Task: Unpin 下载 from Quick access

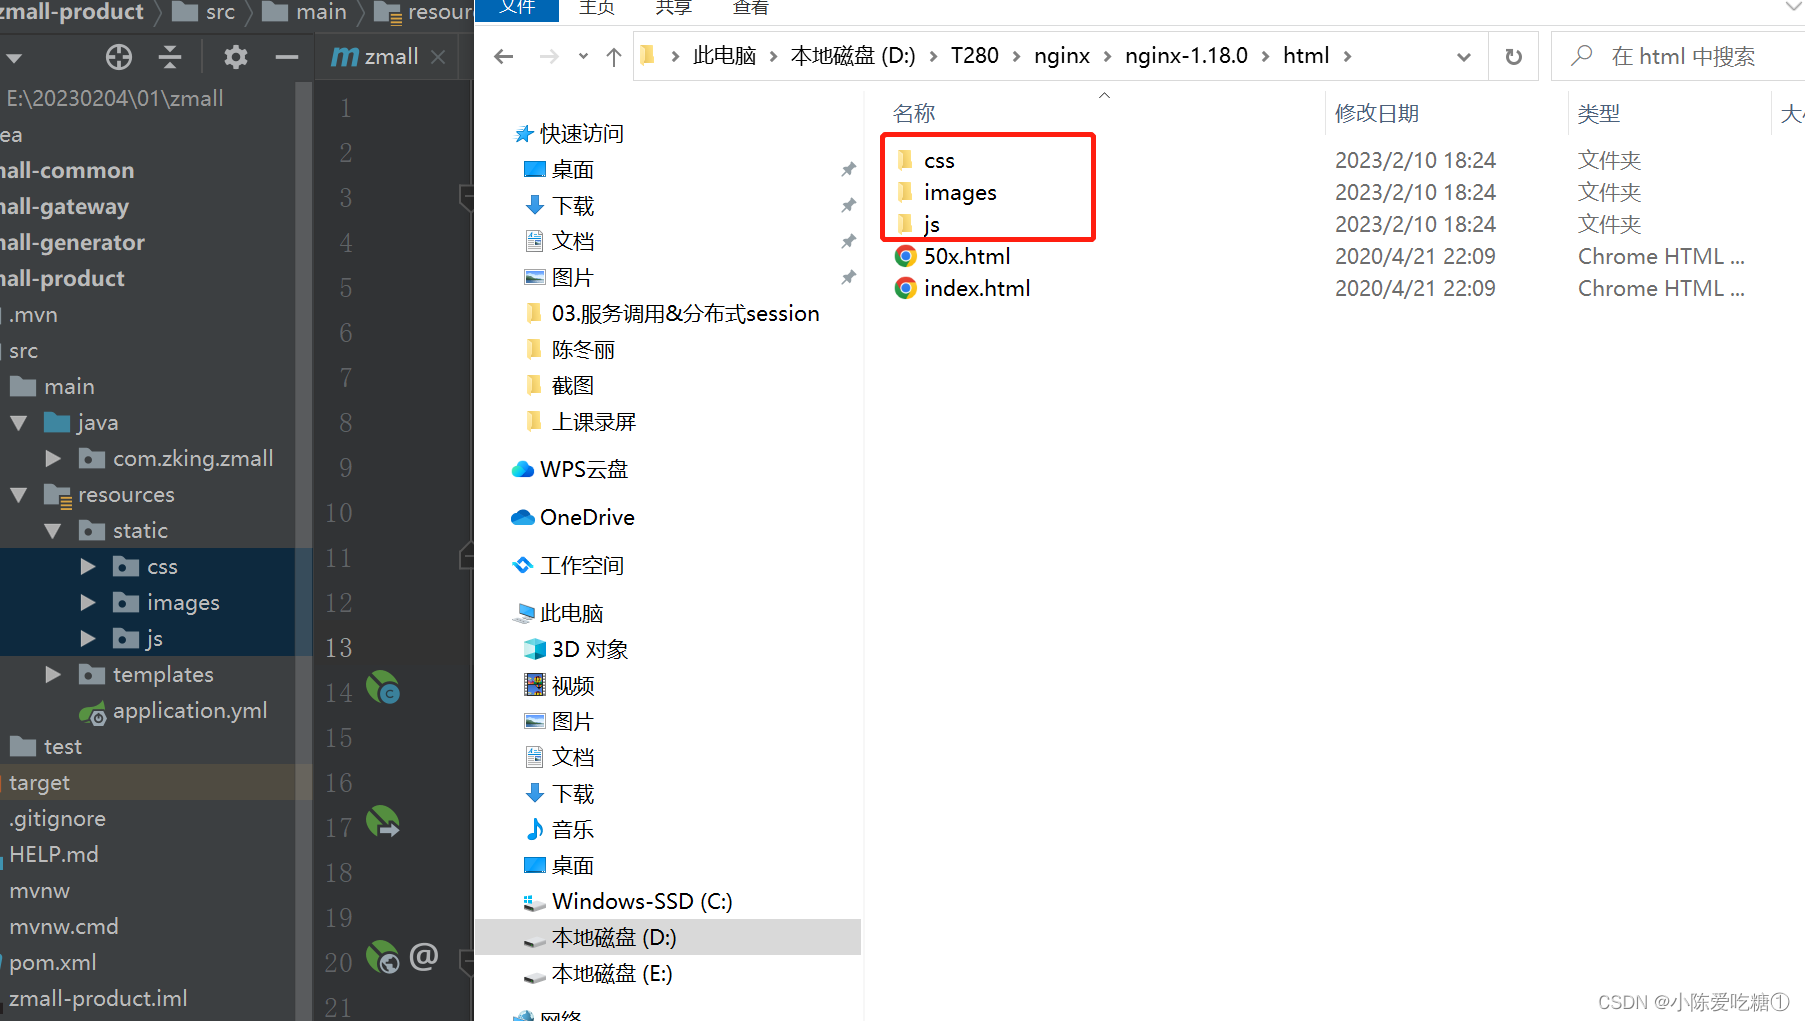Action: (848, 205)
